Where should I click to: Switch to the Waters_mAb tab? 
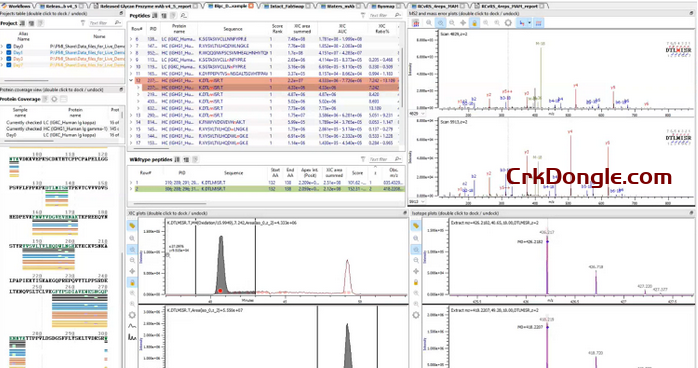point(341,6)
